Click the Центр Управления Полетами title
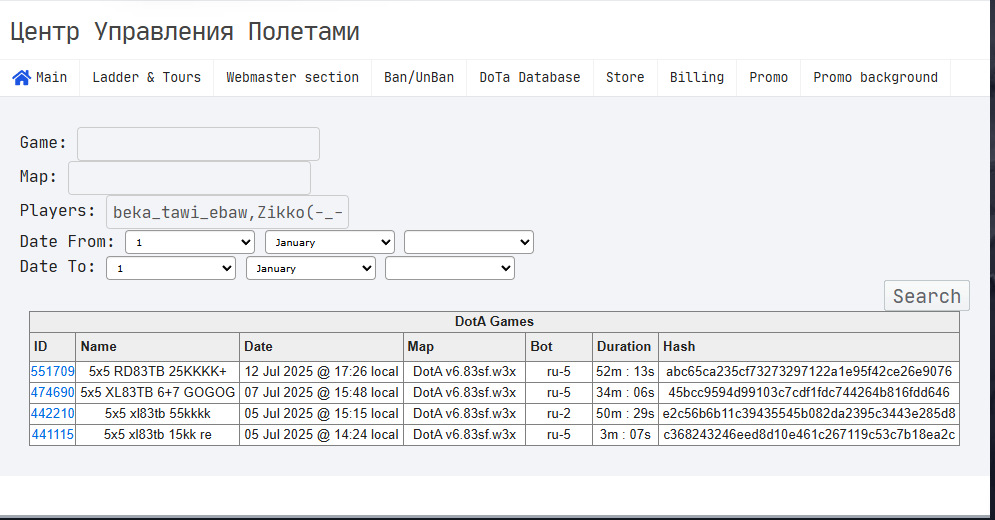Viewport: 995px width, 520px height. [x=185, y=31]
